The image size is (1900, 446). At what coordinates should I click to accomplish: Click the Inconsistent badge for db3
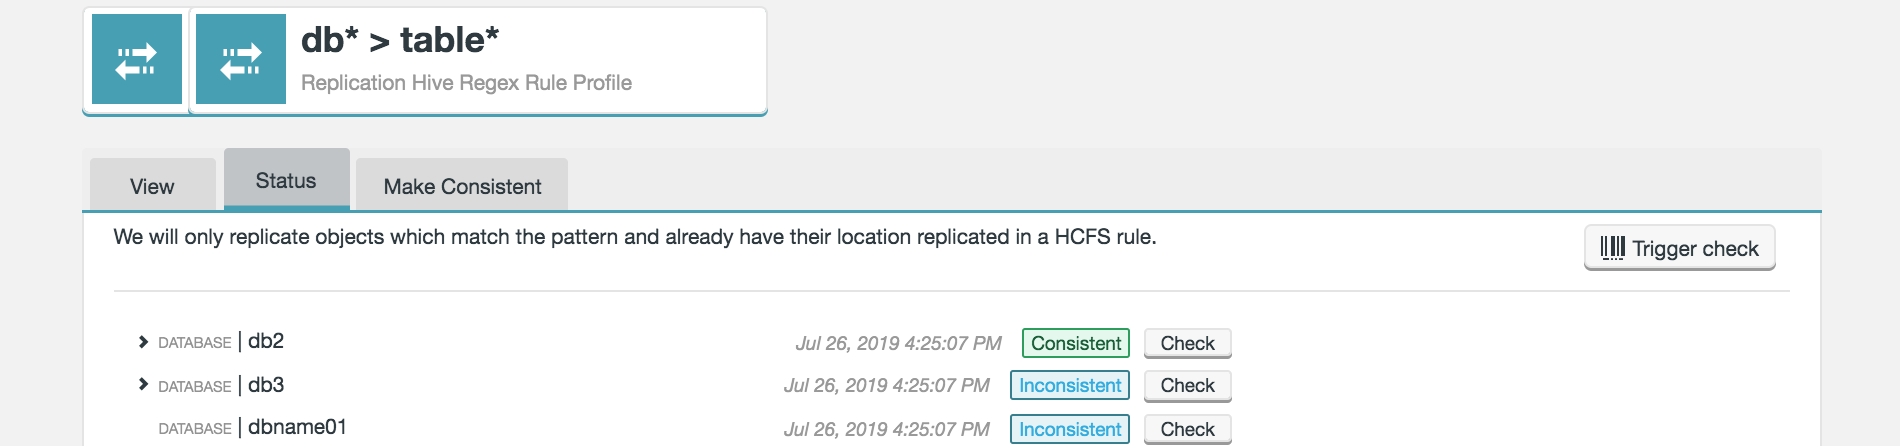(x=1069, y=386)
